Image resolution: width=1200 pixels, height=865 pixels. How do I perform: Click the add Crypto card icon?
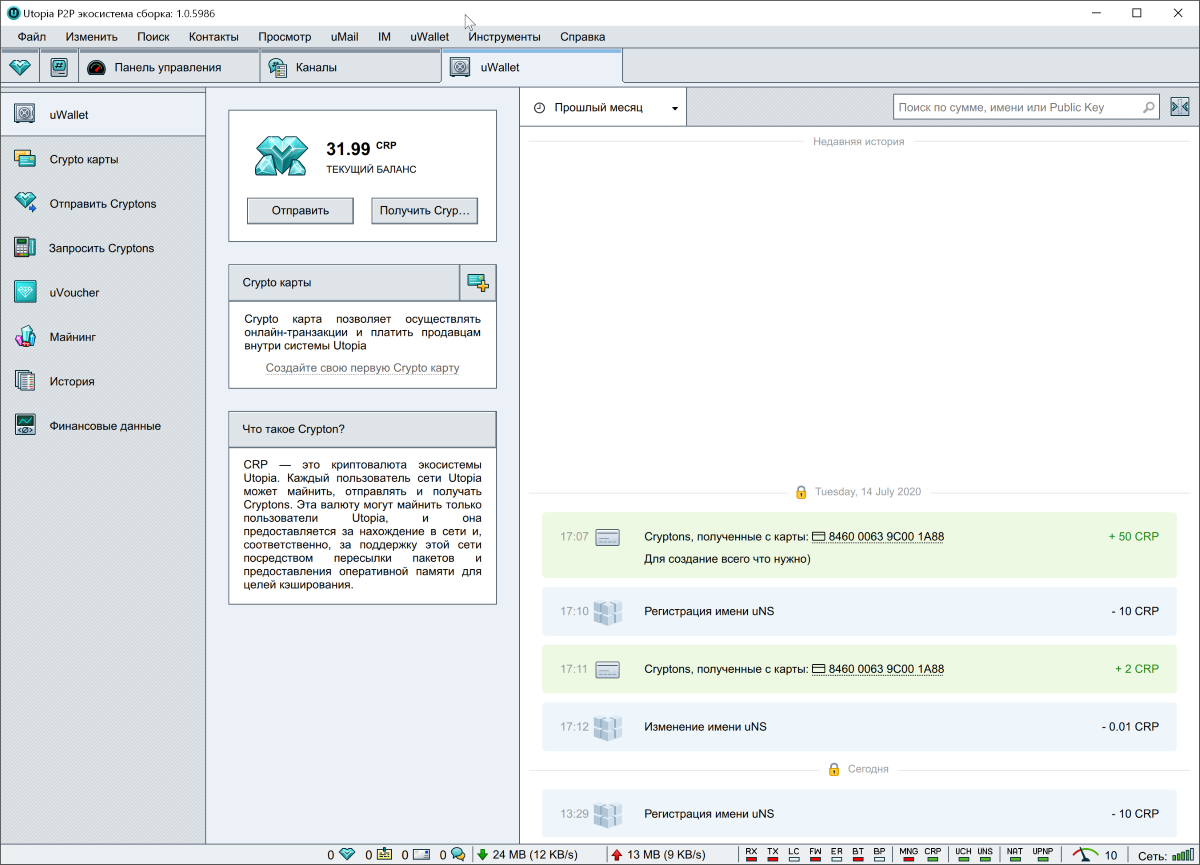478,283
